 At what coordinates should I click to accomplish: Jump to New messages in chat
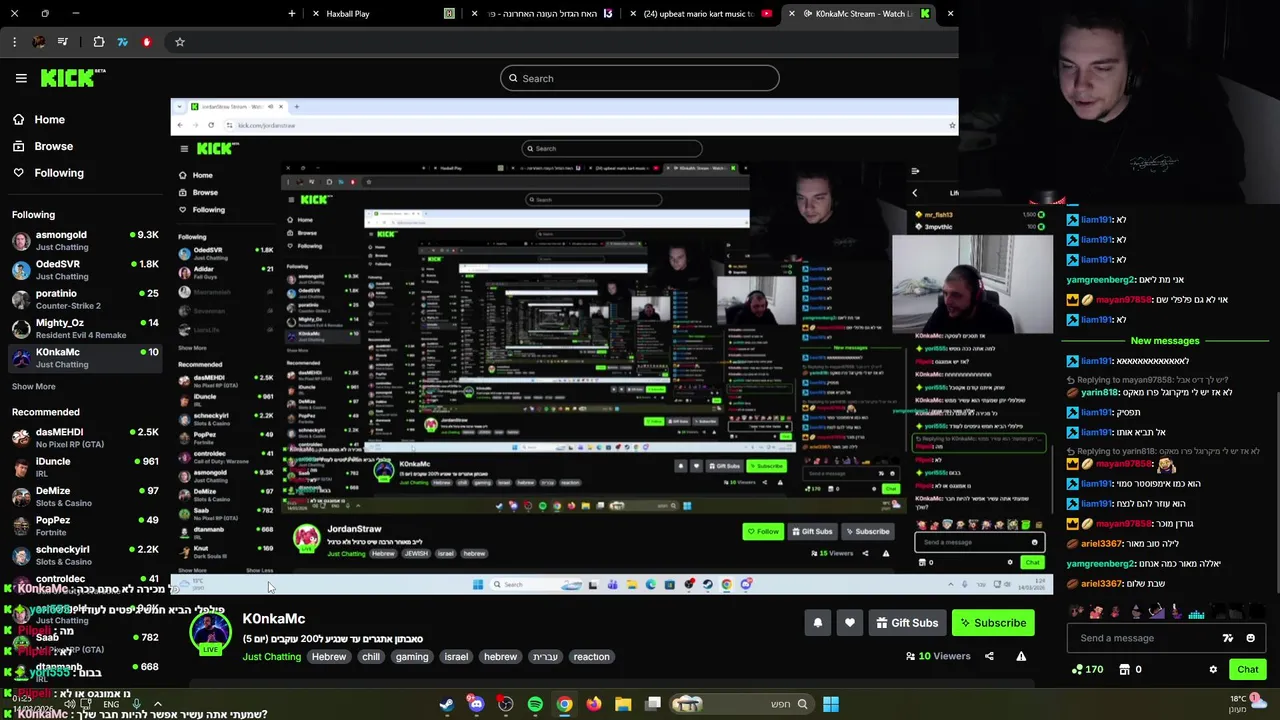coord(1164,341)
